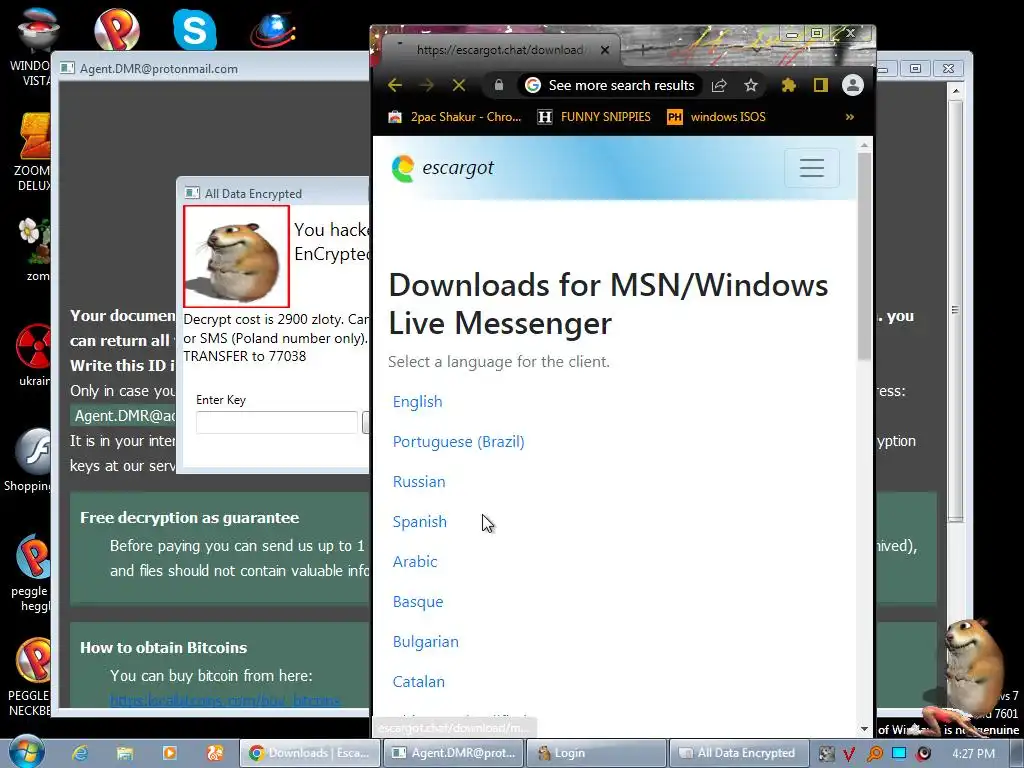Viewport: 1024px width, 768px height.
Task: Open the Shopping Flash desktop icon
Action: [x=29, y=460]
